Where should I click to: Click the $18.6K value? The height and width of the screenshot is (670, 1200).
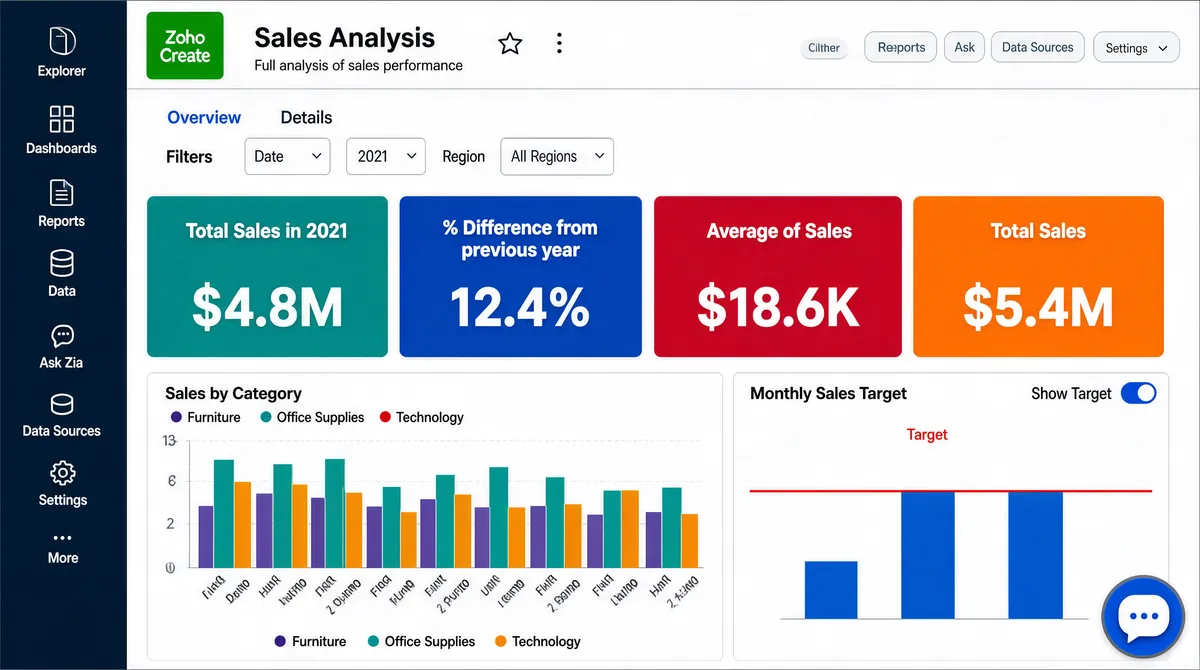[x=778, y=306]
